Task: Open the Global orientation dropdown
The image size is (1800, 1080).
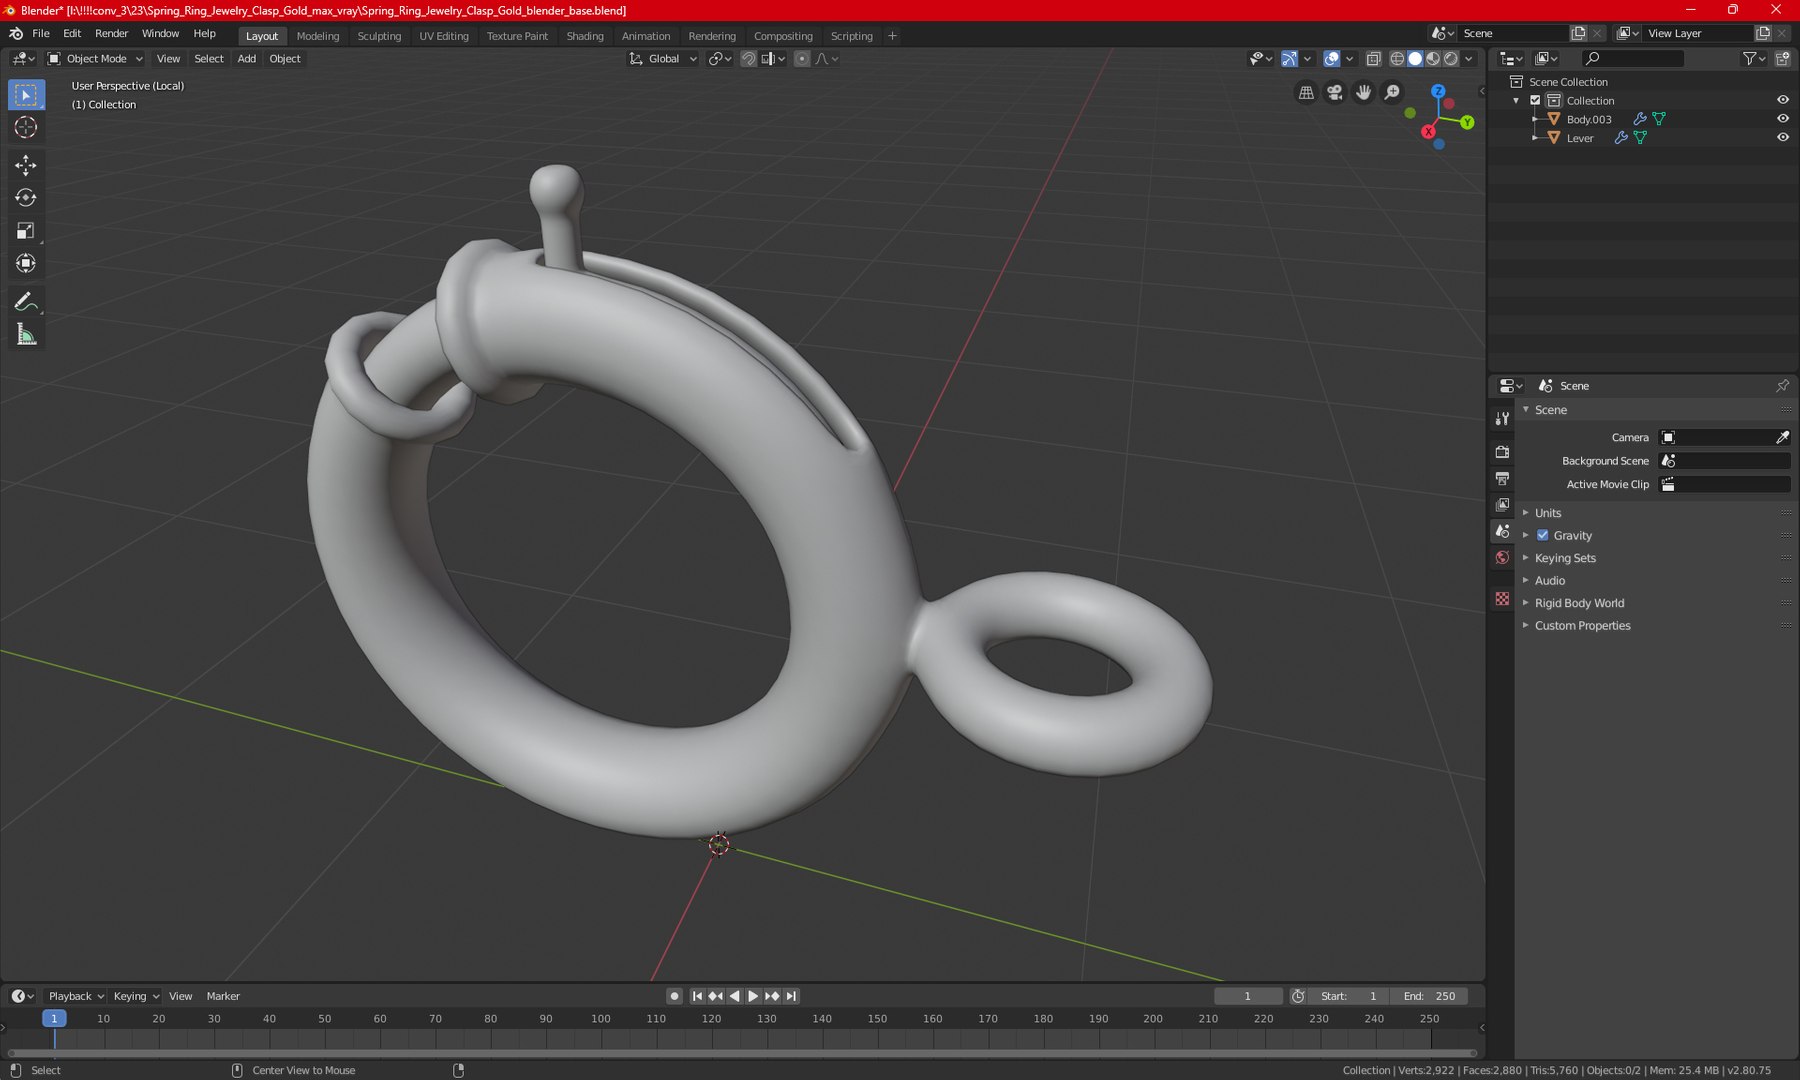Action: 663,59
